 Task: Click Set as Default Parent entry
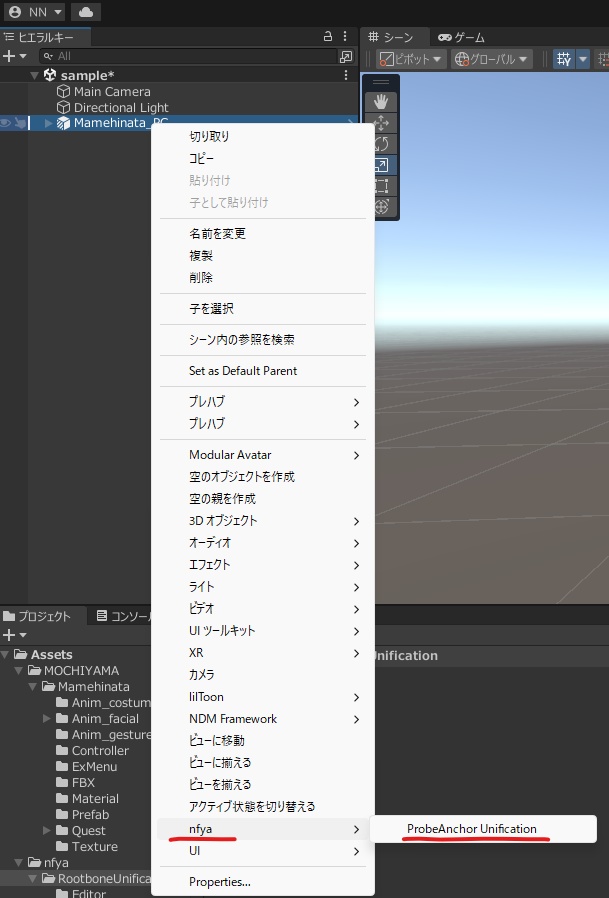tap(262, 371)
